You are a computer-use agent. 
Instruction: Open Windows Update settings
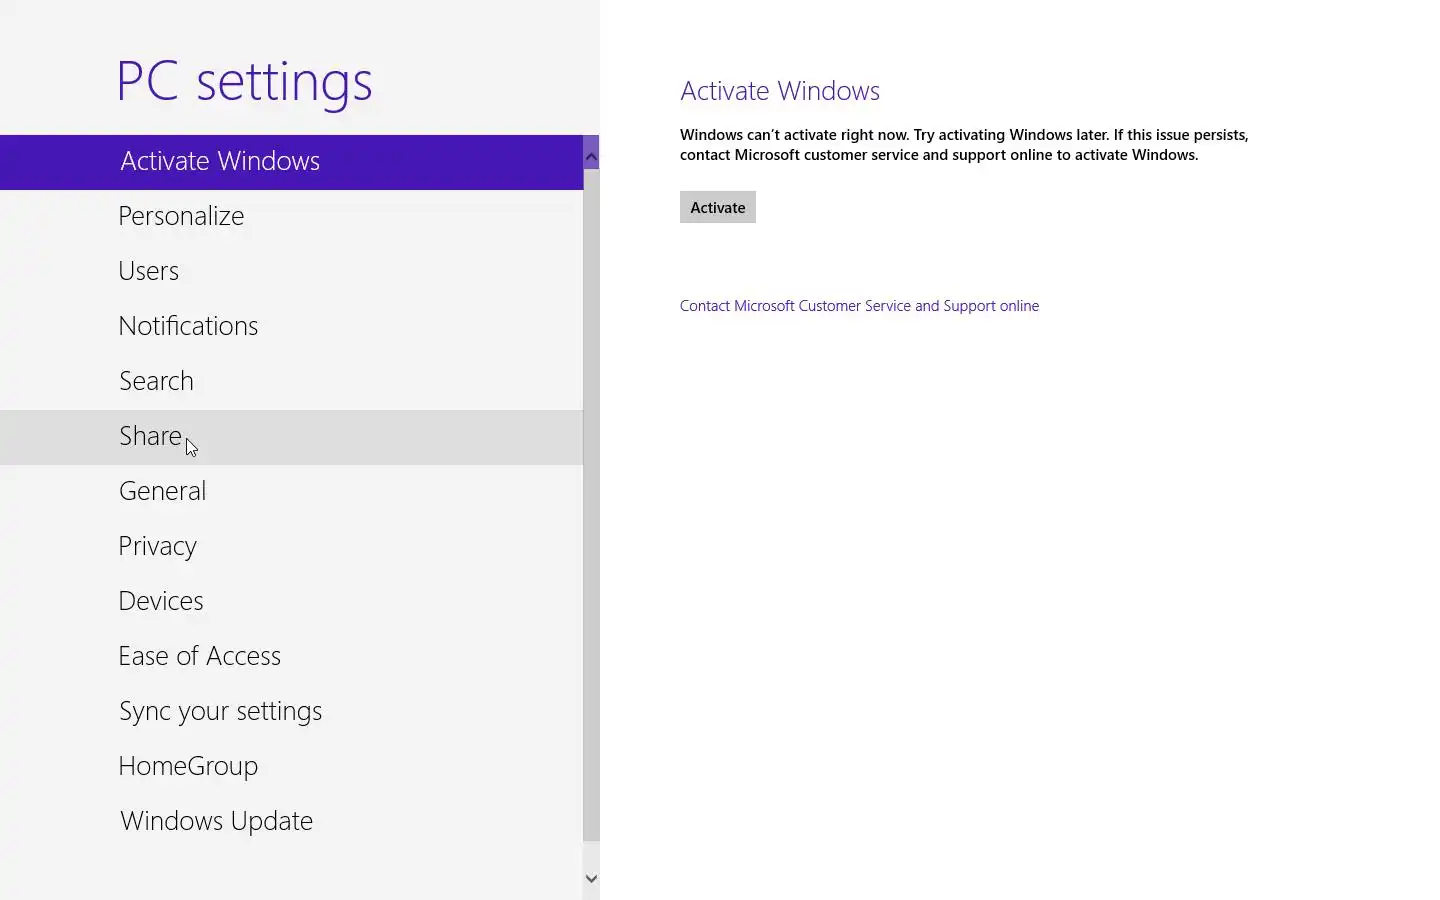click(291, 822)
